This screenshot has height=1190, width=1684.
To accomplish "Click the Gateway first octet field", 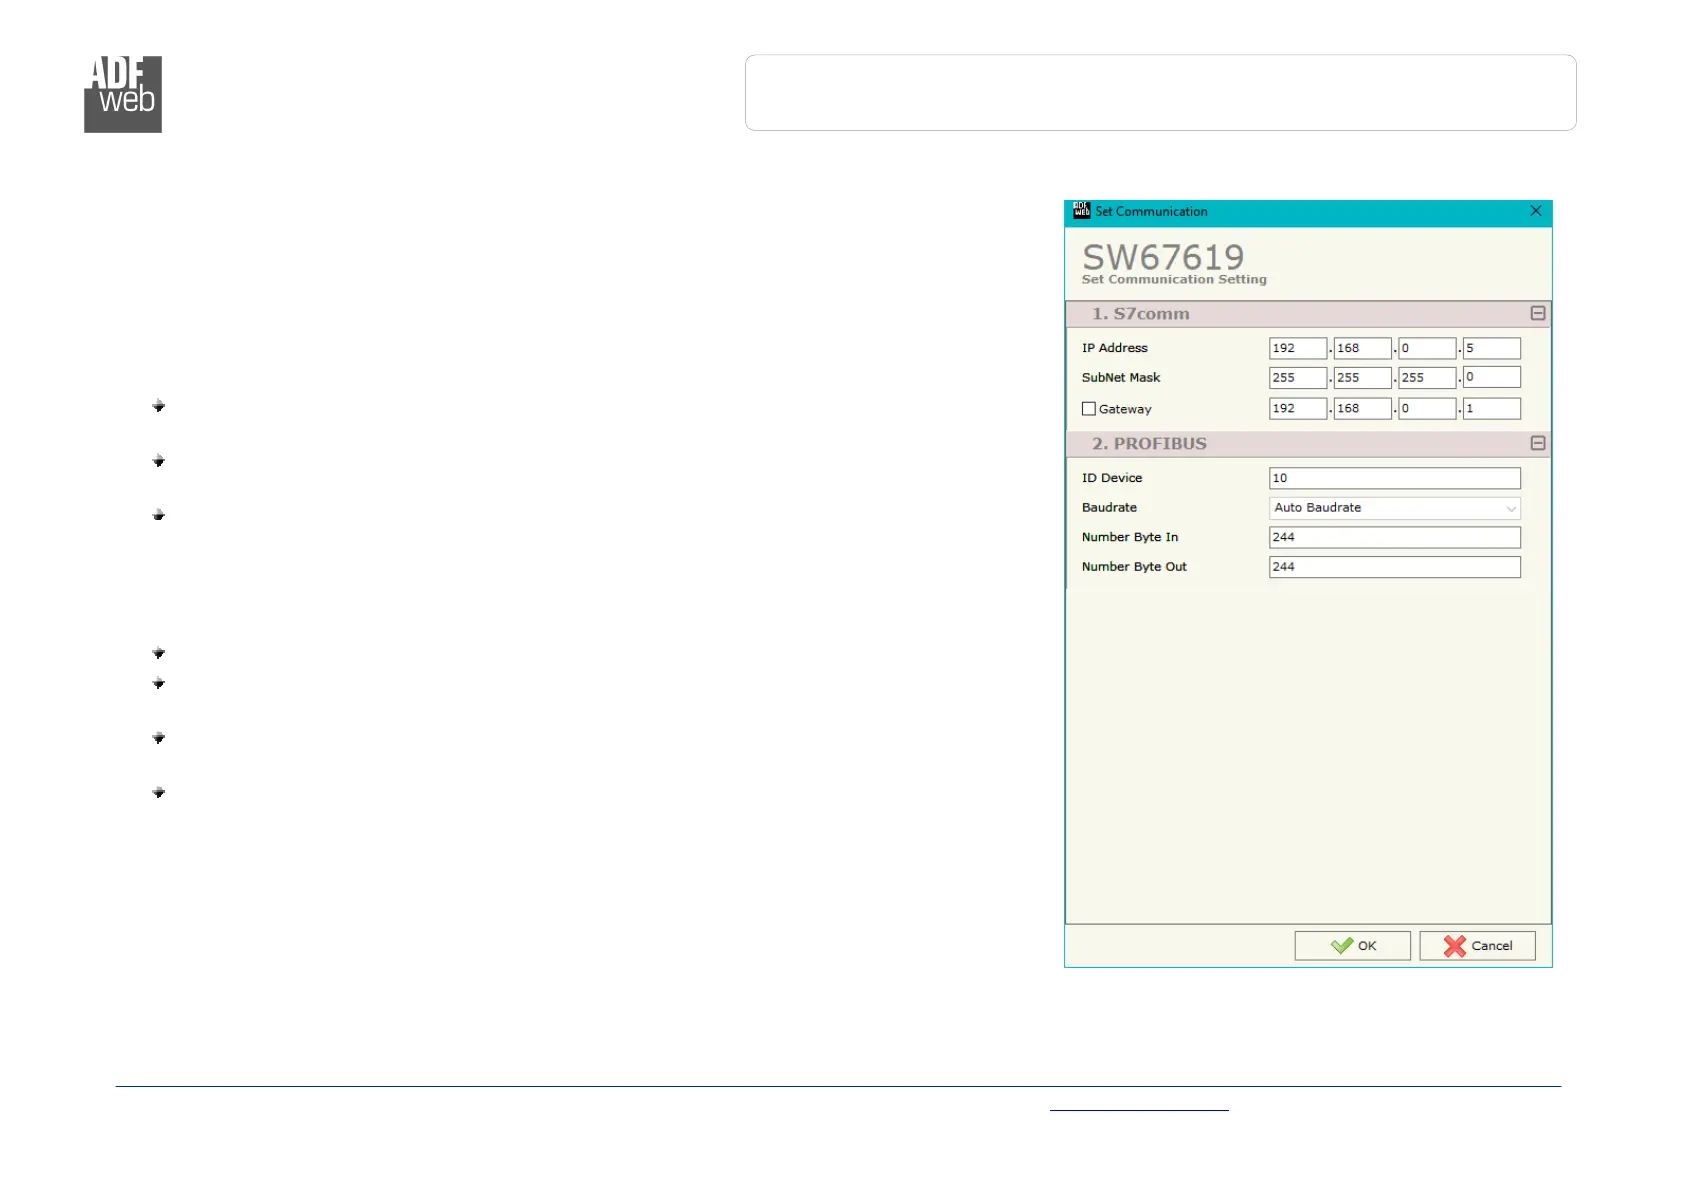I will (x=1298, y=408).
